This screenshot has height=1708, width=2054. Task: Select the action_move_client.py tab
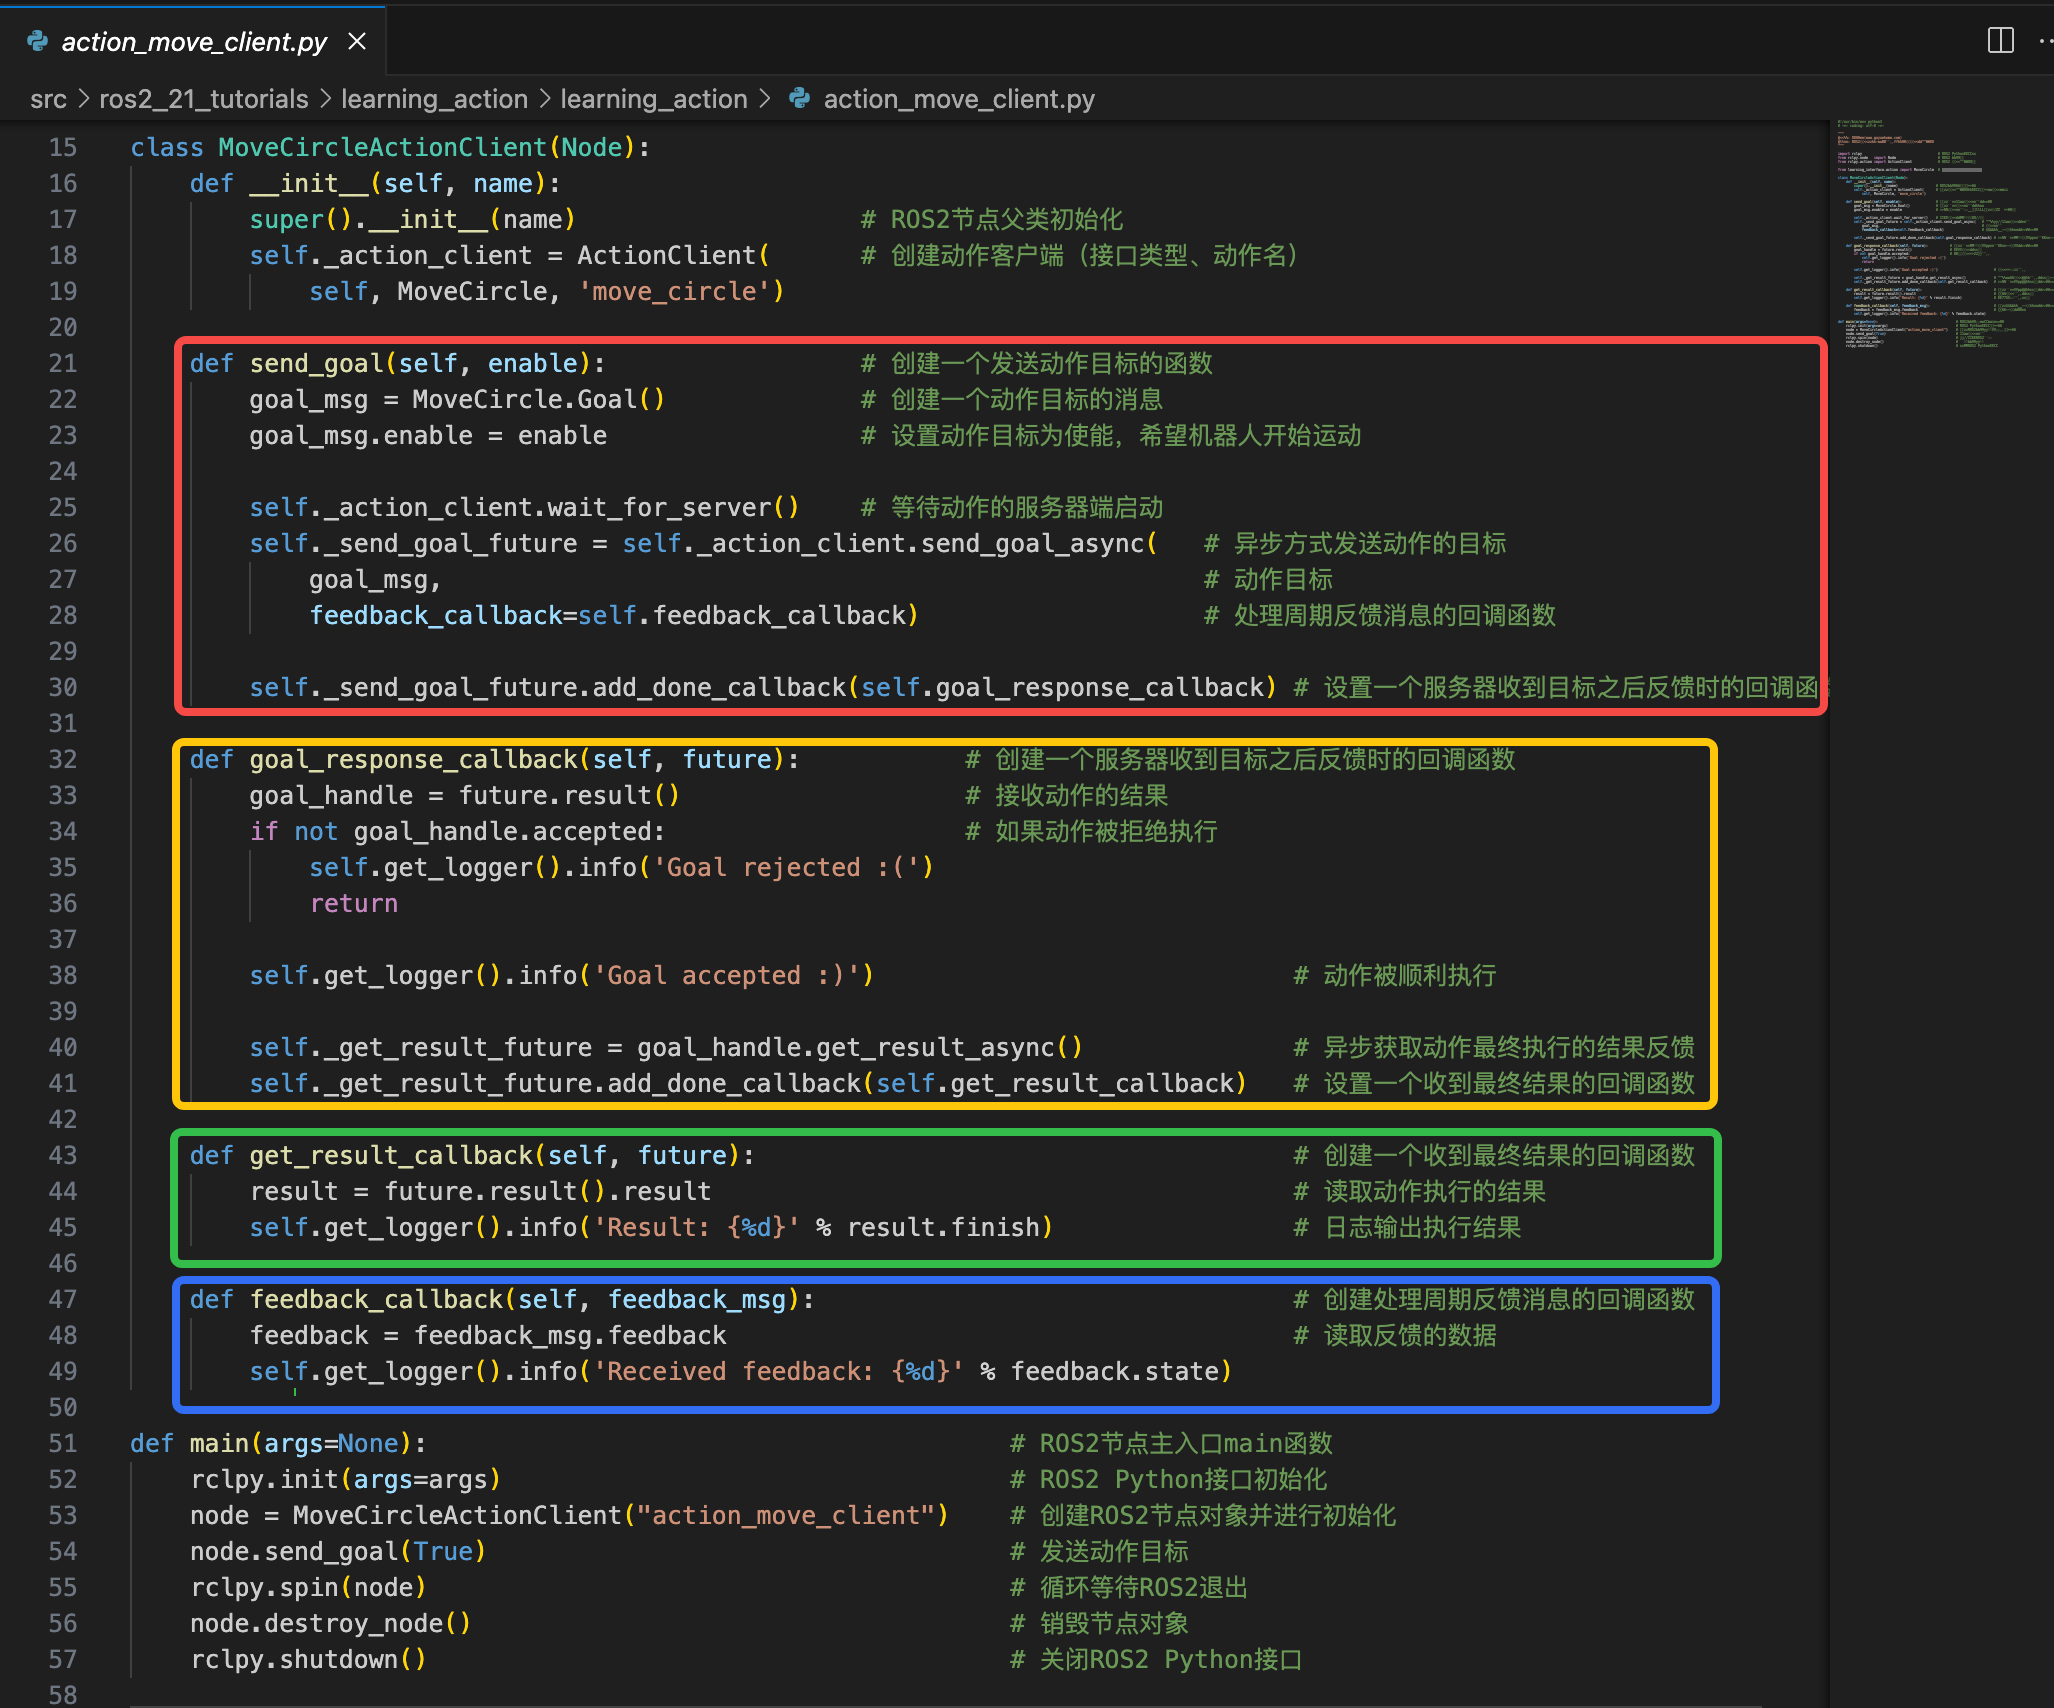click(194, 42)
